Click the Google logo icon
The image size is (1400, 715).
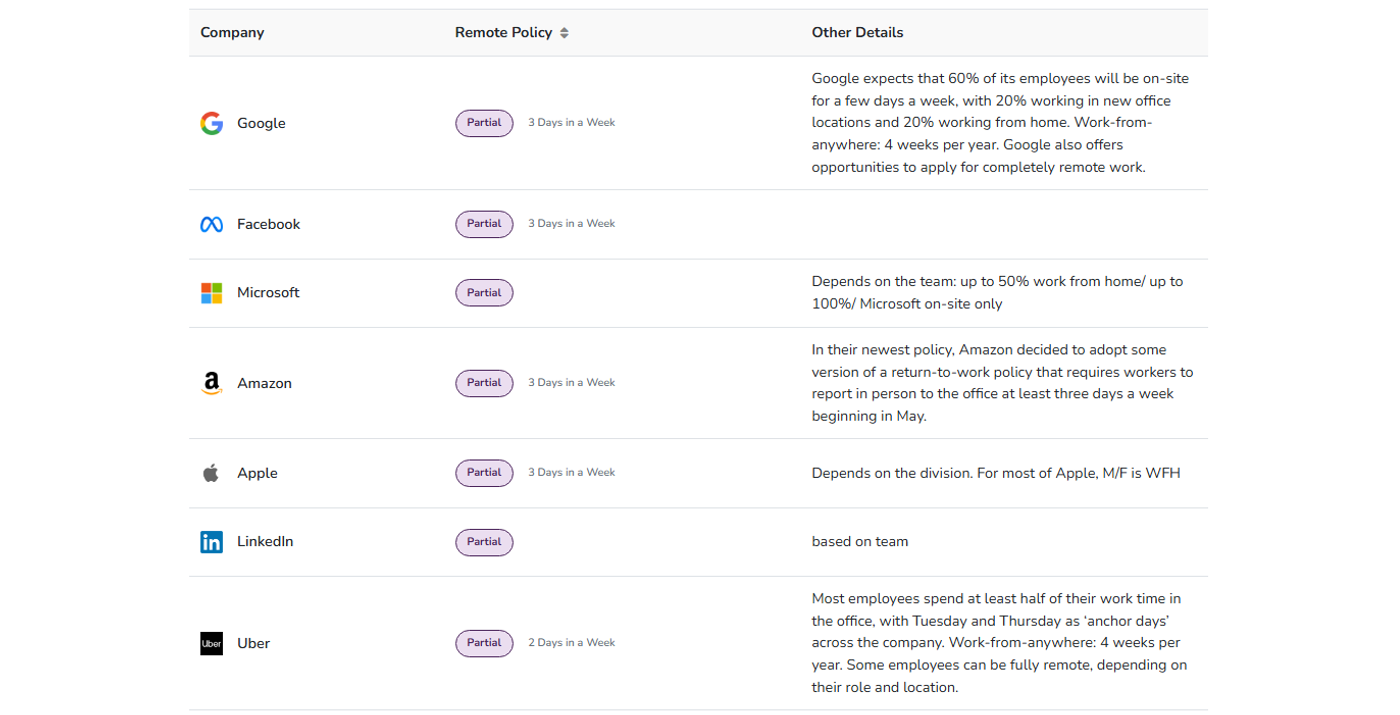click(x=211, y=123)
